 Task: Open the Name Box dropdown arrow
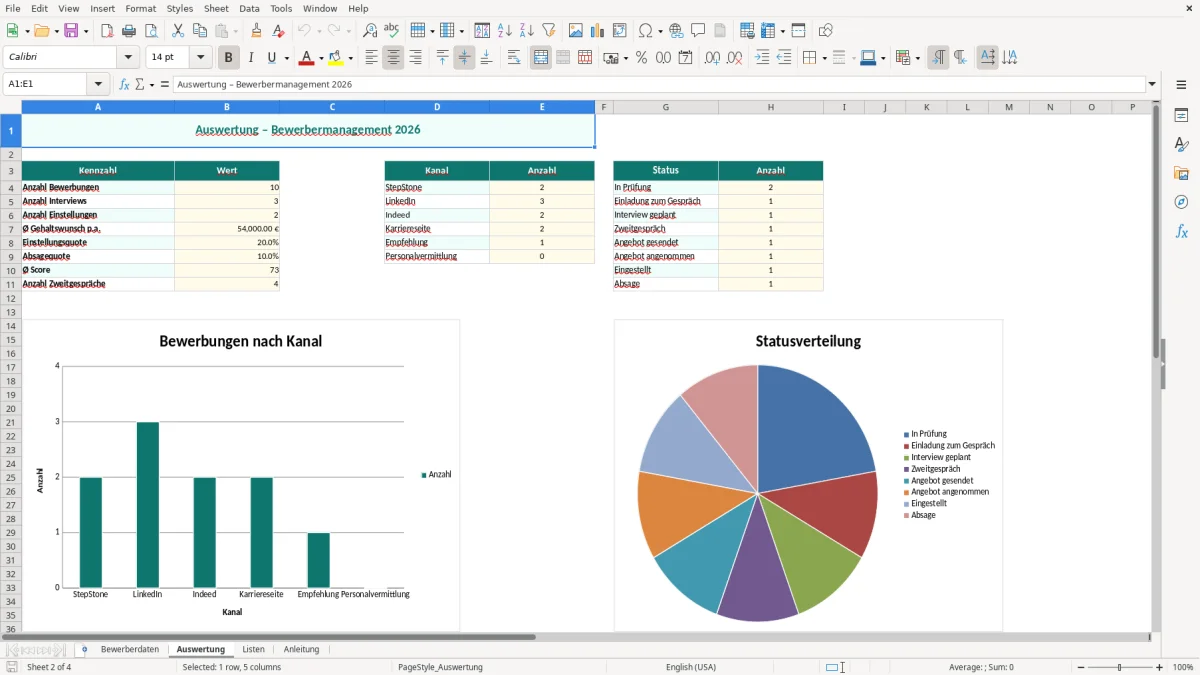(x=98, y=84)
